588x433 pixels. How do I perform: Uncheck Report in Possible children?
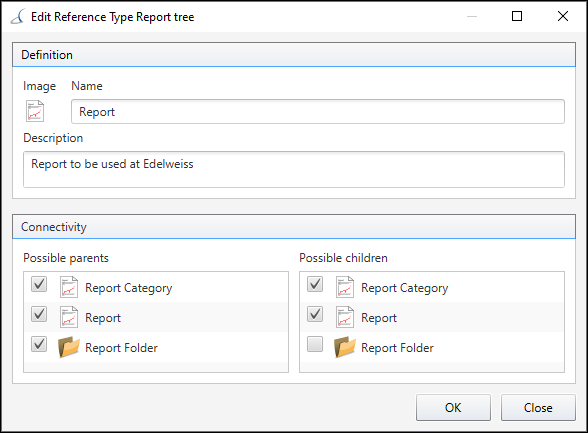315,314
